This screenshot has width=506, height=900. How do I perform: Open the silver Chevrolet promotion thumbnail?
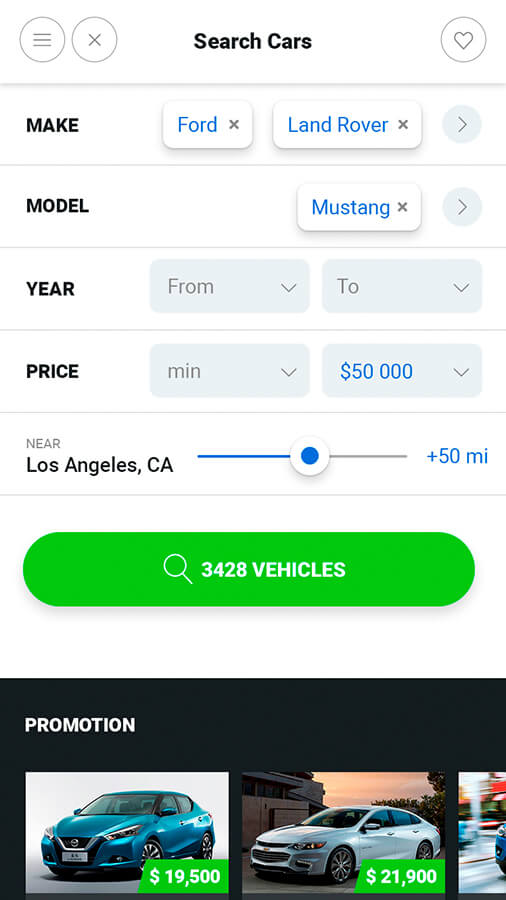click(343, 836)
